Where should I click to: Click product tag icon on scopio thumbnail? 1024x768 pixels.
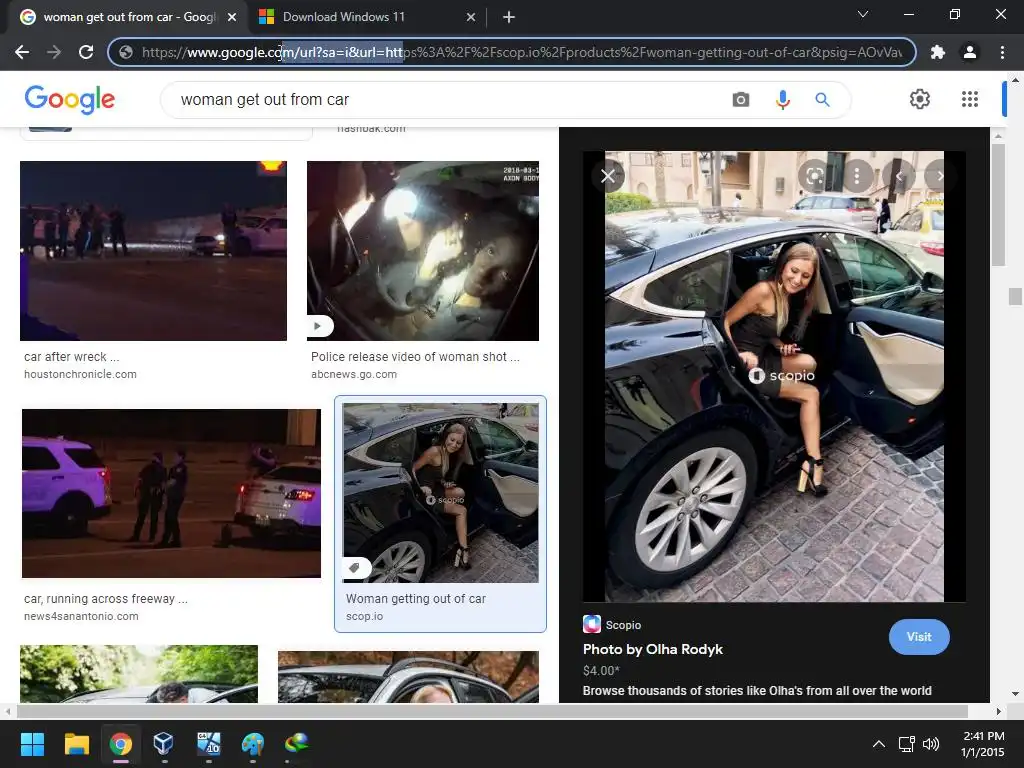click(x=355, y=568)
